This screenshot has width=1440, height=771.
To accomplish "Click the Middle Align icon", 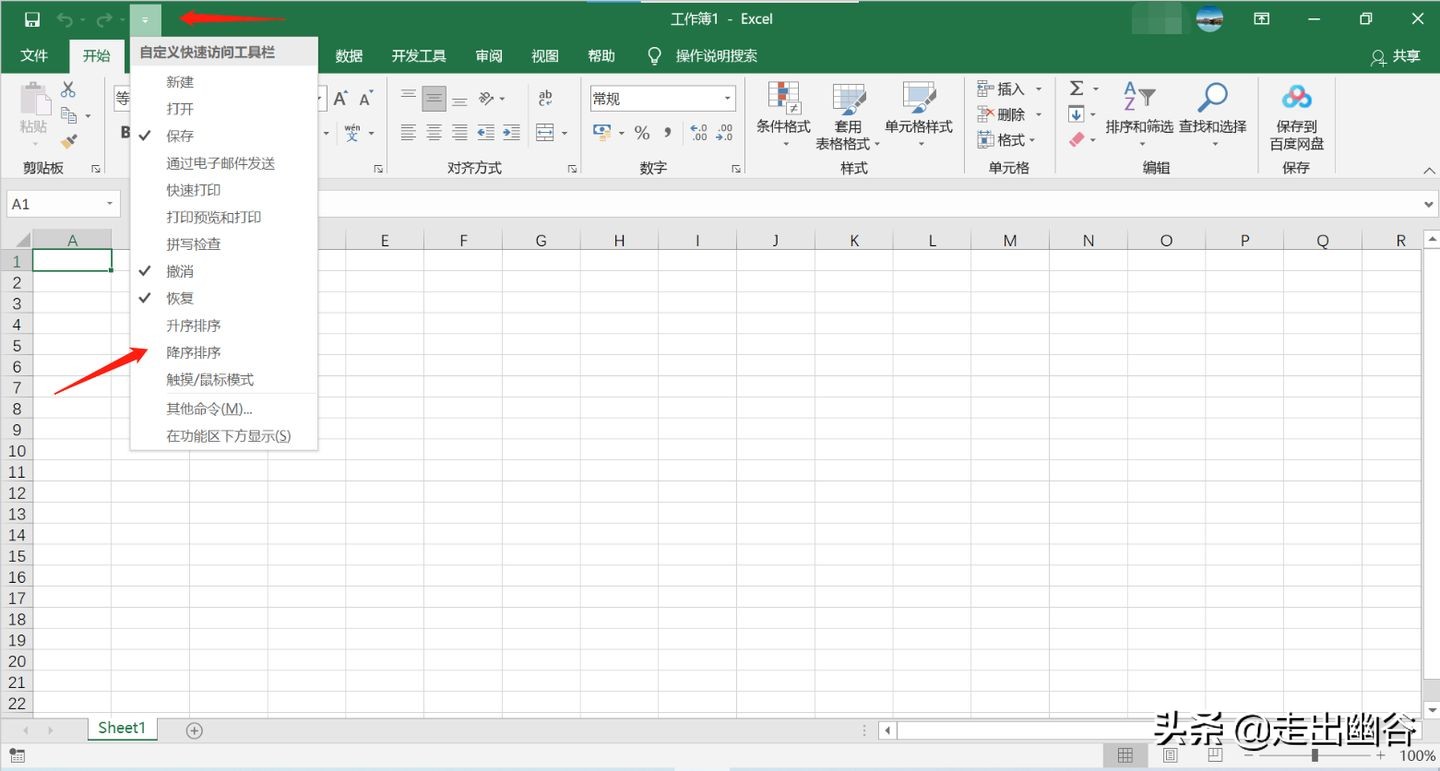I will [x=434, y=98].
